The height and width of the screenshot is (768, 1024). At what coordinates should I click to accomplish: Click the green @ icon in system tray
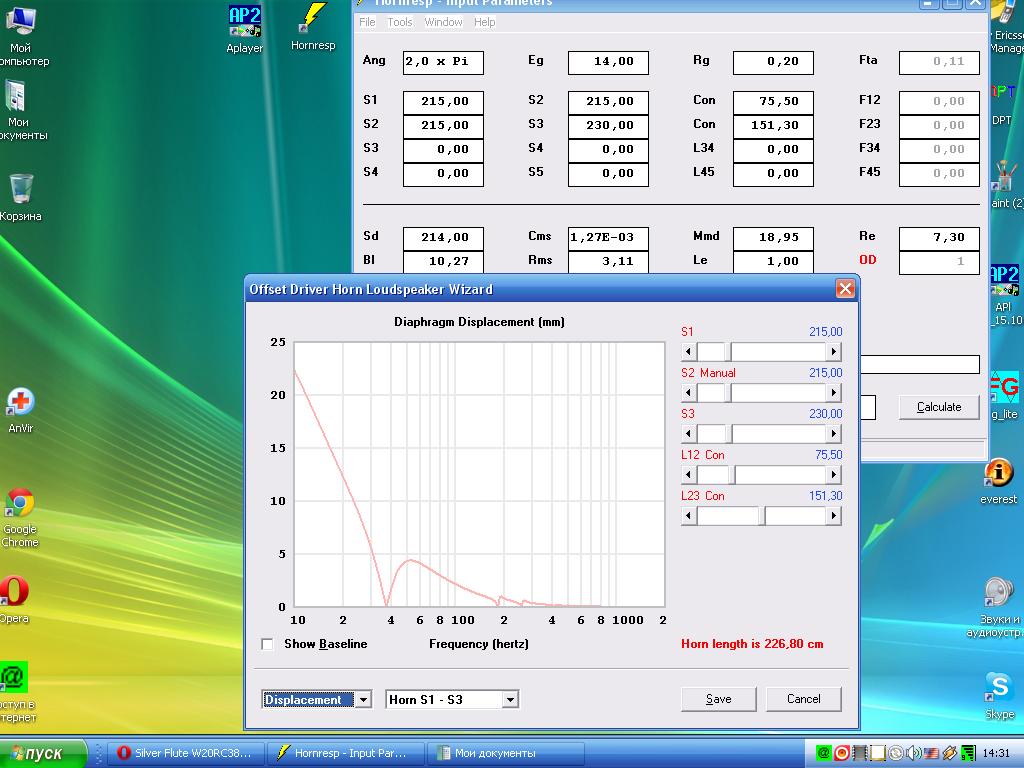[x=824, y=753]
